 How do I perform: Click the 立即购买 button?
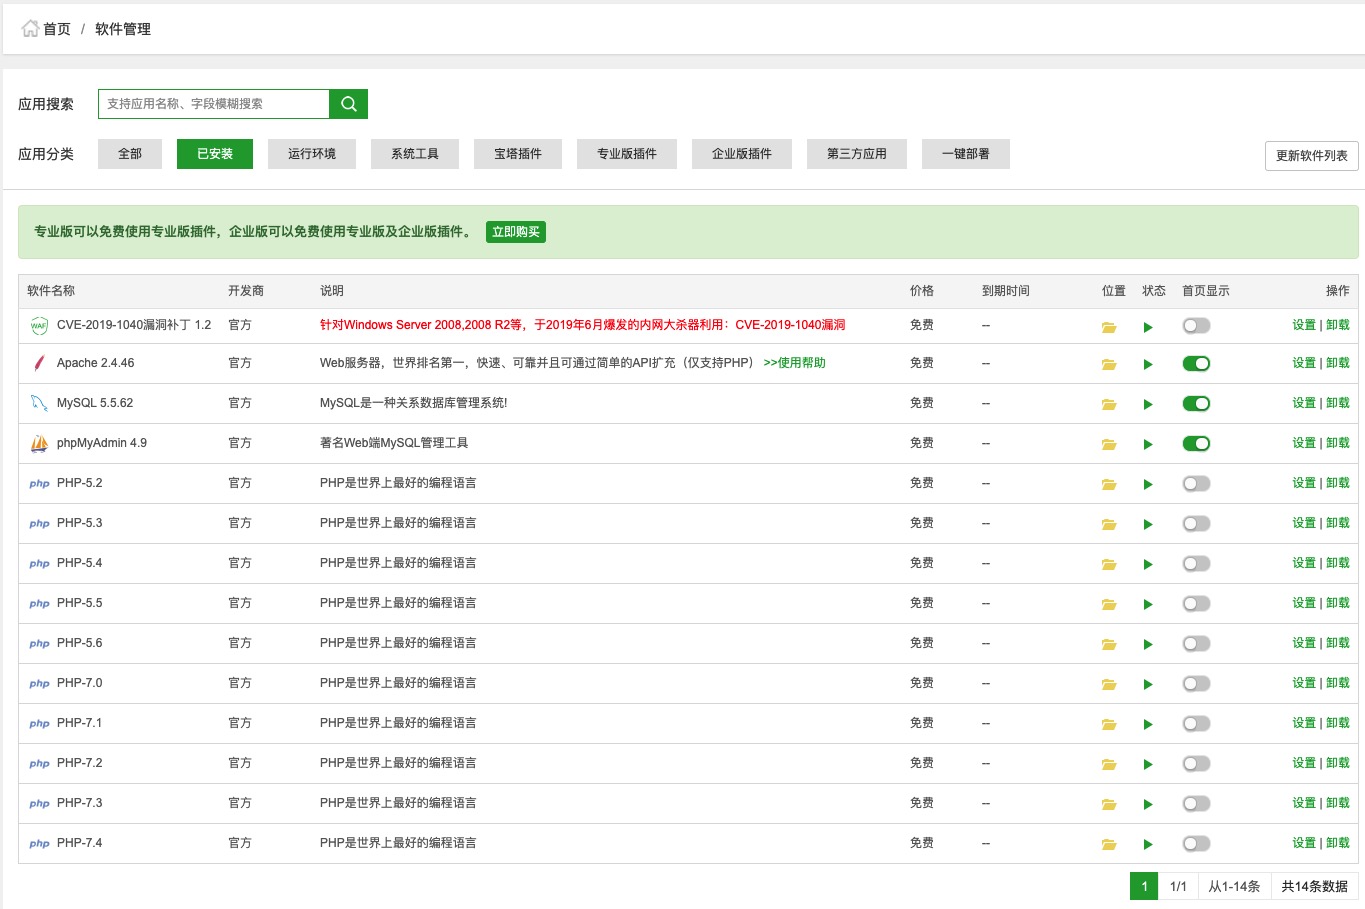pos(516,232)
